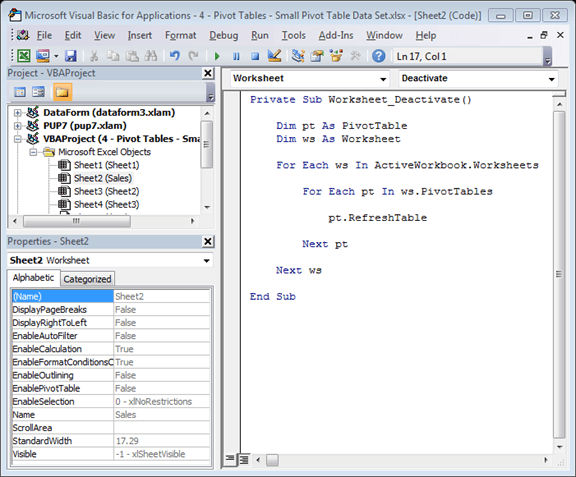Open the Tools menu

tap(294, 35)
